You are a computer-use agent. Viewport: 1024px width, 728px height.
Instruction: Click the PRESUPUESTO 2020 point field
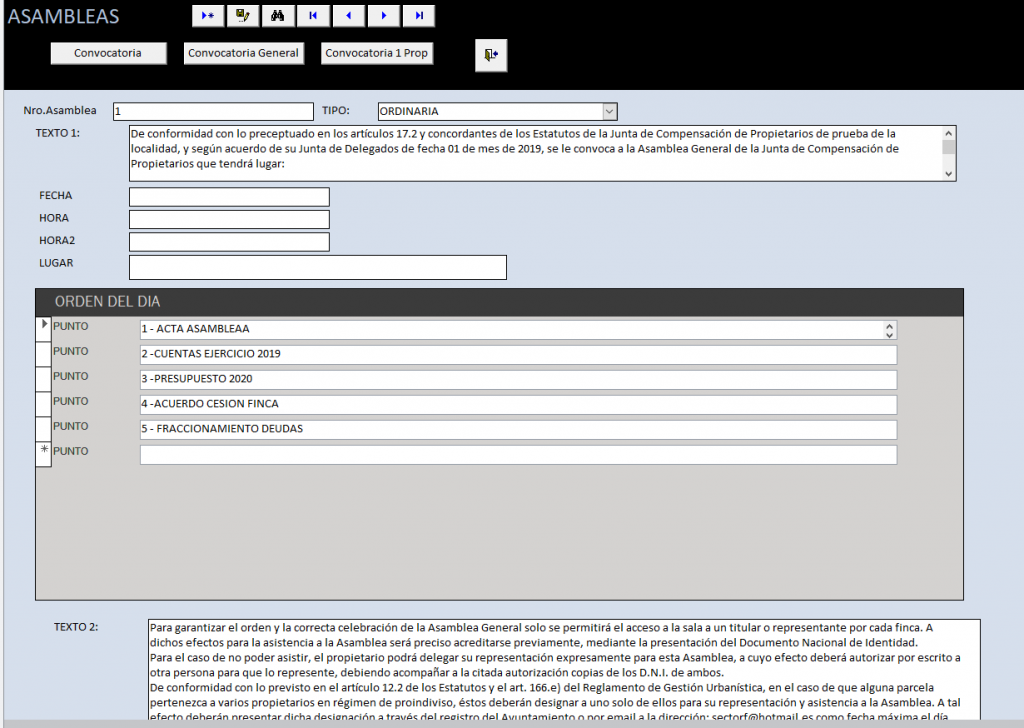click(518, 380)
